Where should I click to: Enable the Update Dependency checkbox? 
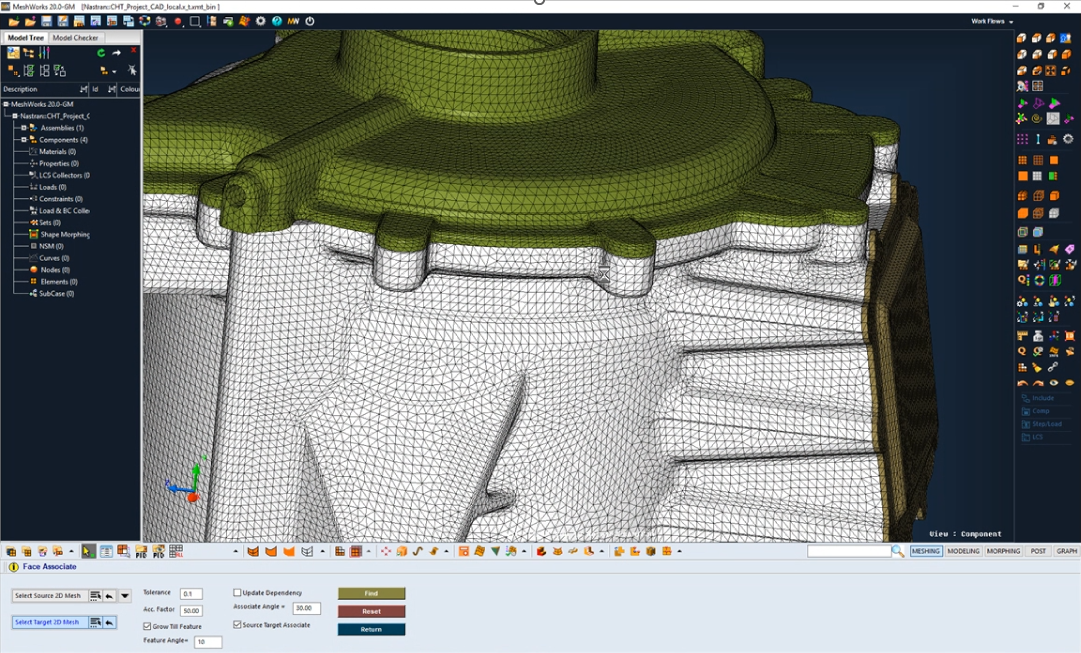click(x=238, y=593)
